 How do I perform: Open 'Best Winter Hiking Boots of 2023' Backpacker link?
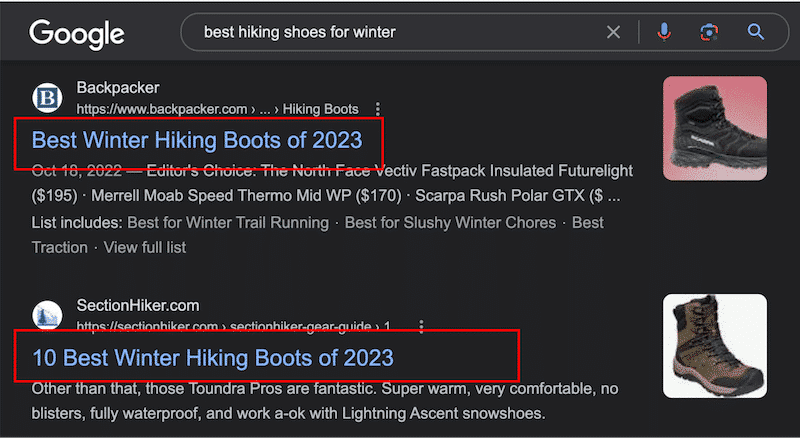point(197,140)
